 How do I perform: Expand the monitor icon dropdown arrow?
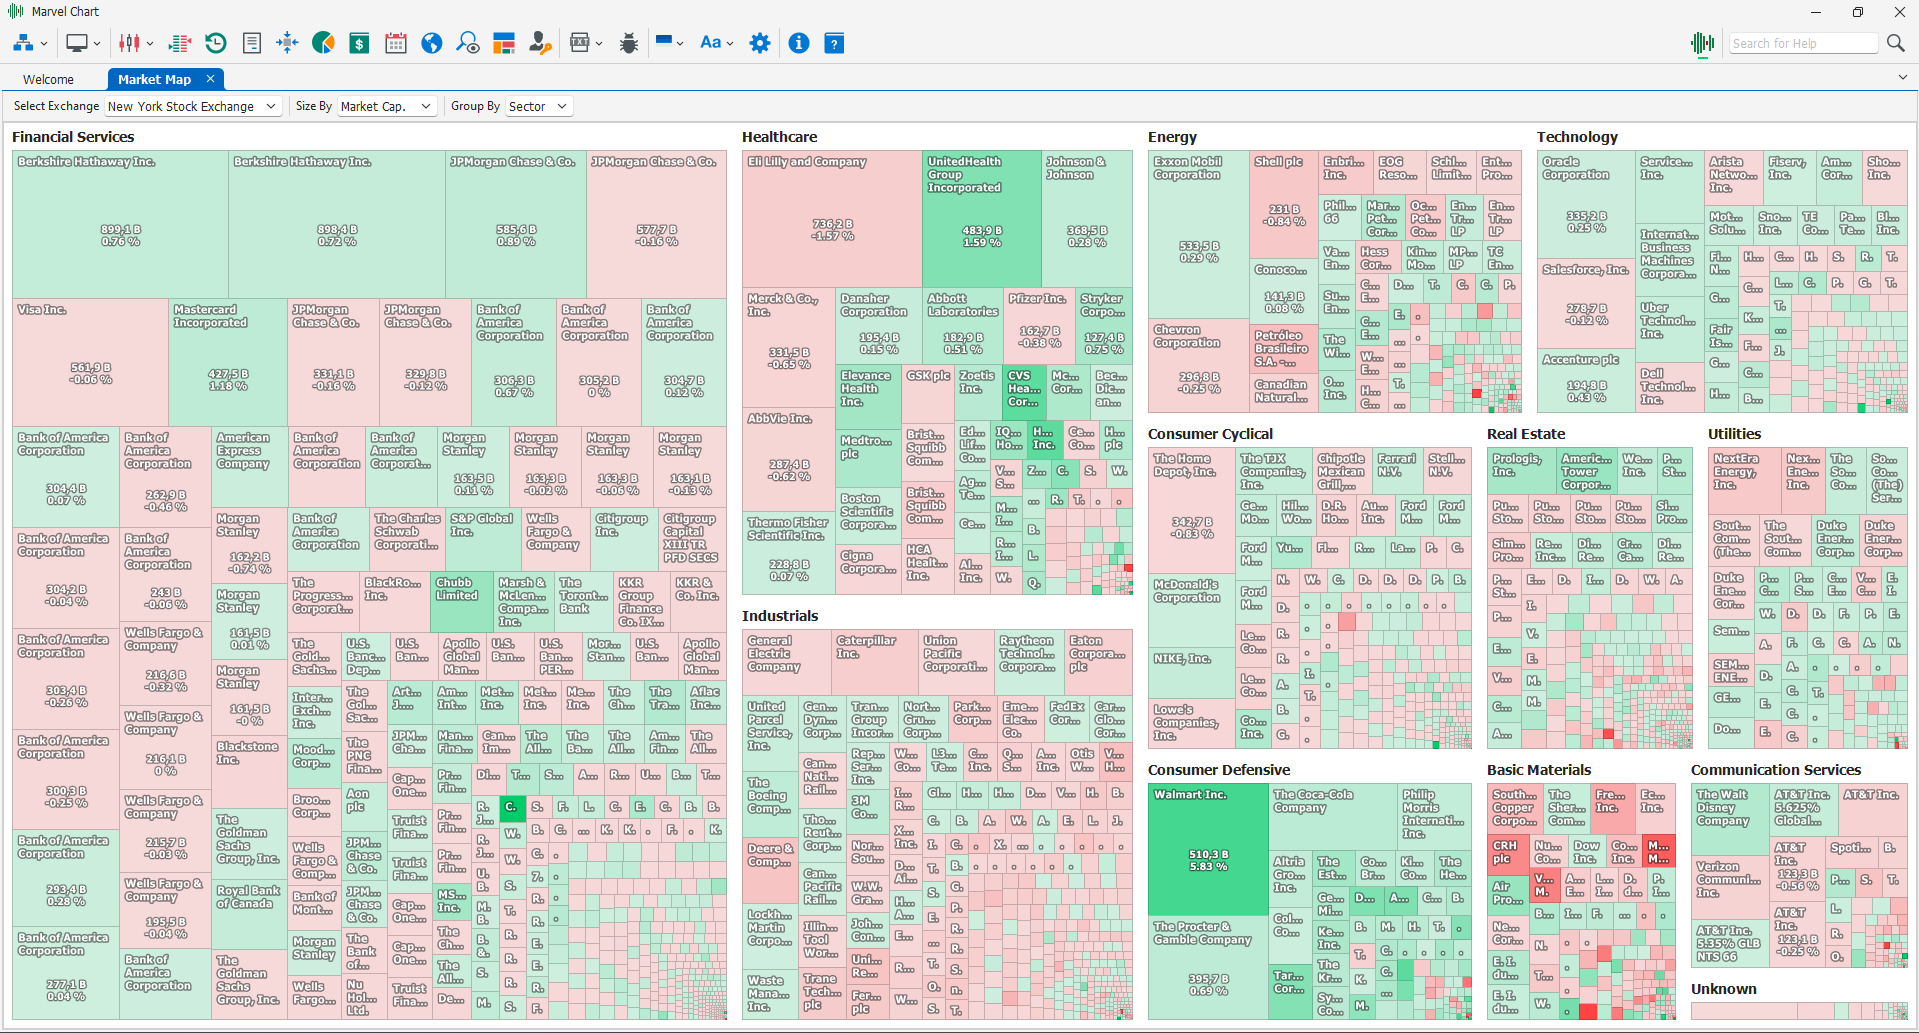click(x=97, y=44)
